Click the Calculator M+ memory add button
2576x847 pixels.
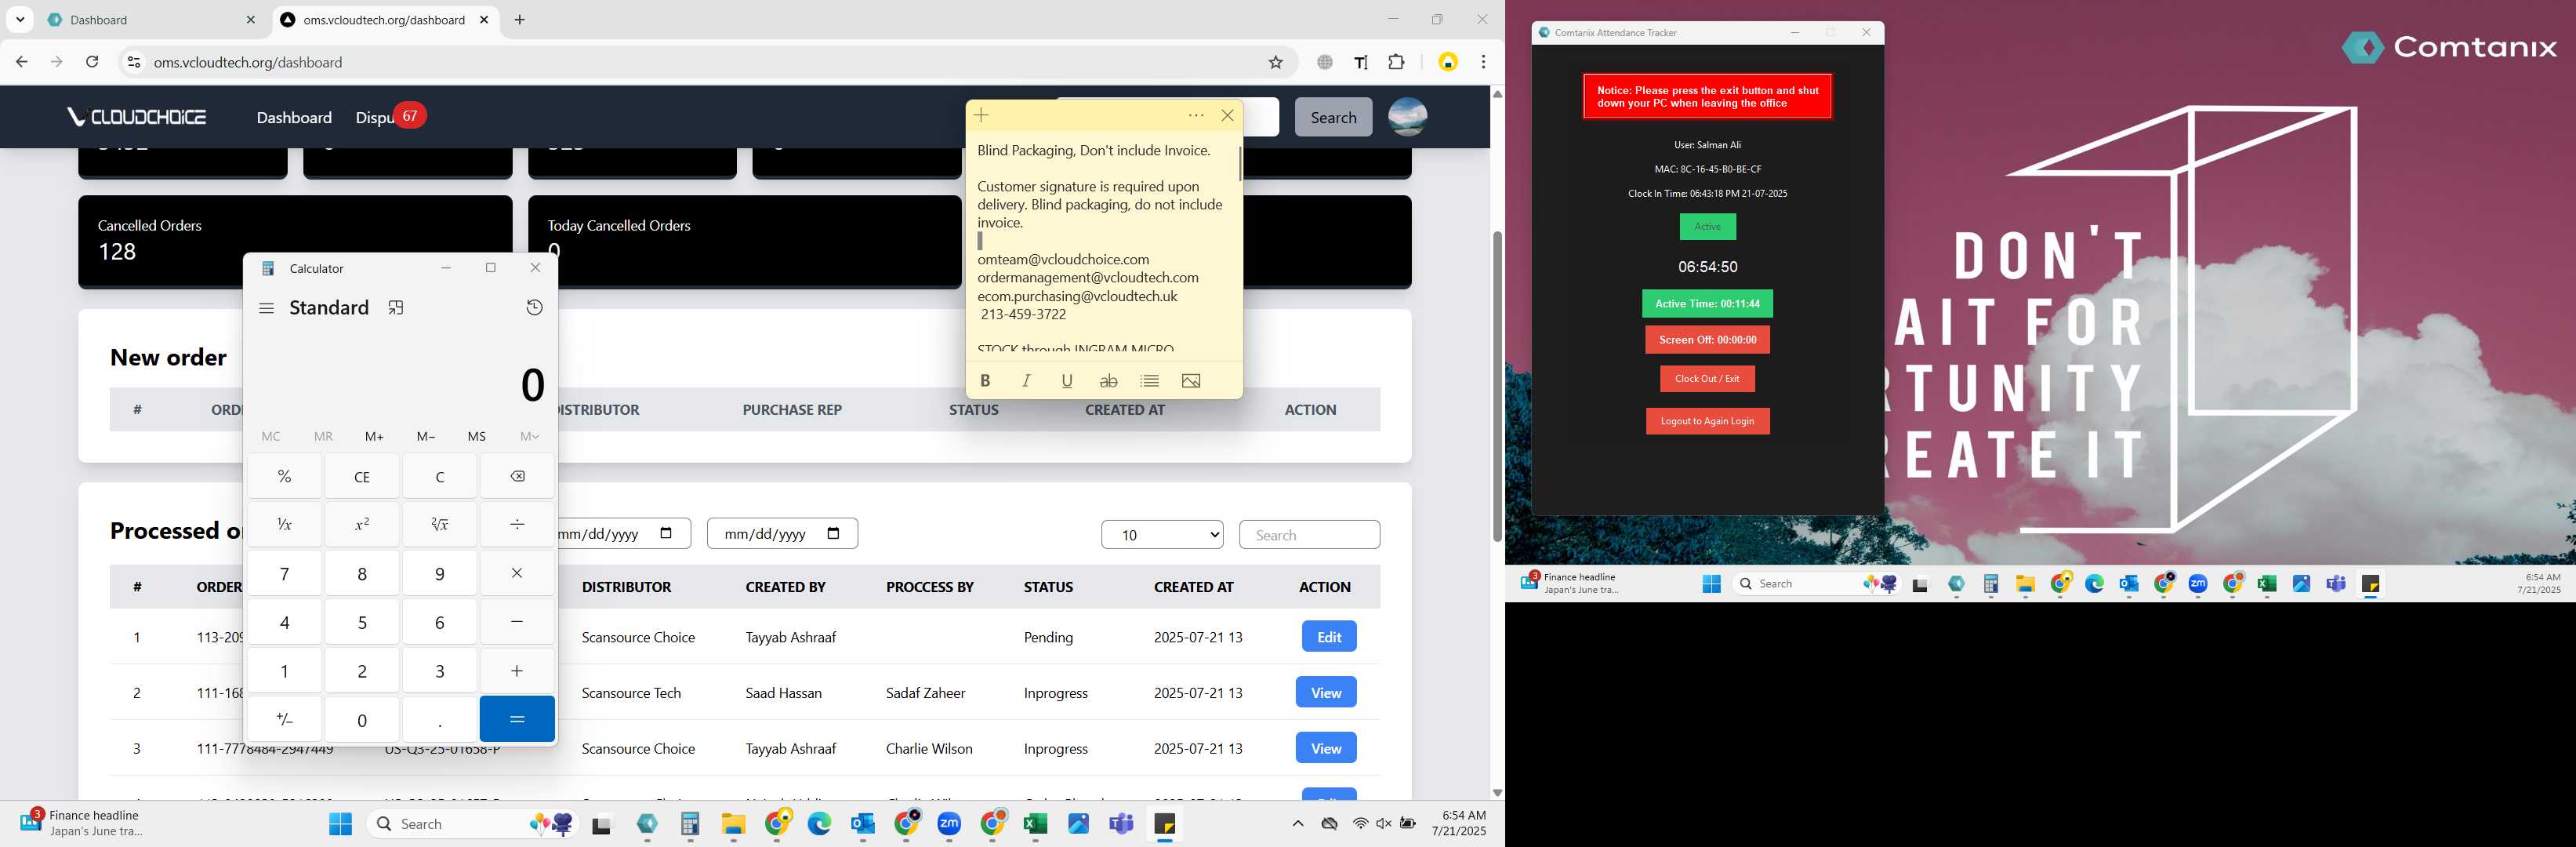coord(374,436)
